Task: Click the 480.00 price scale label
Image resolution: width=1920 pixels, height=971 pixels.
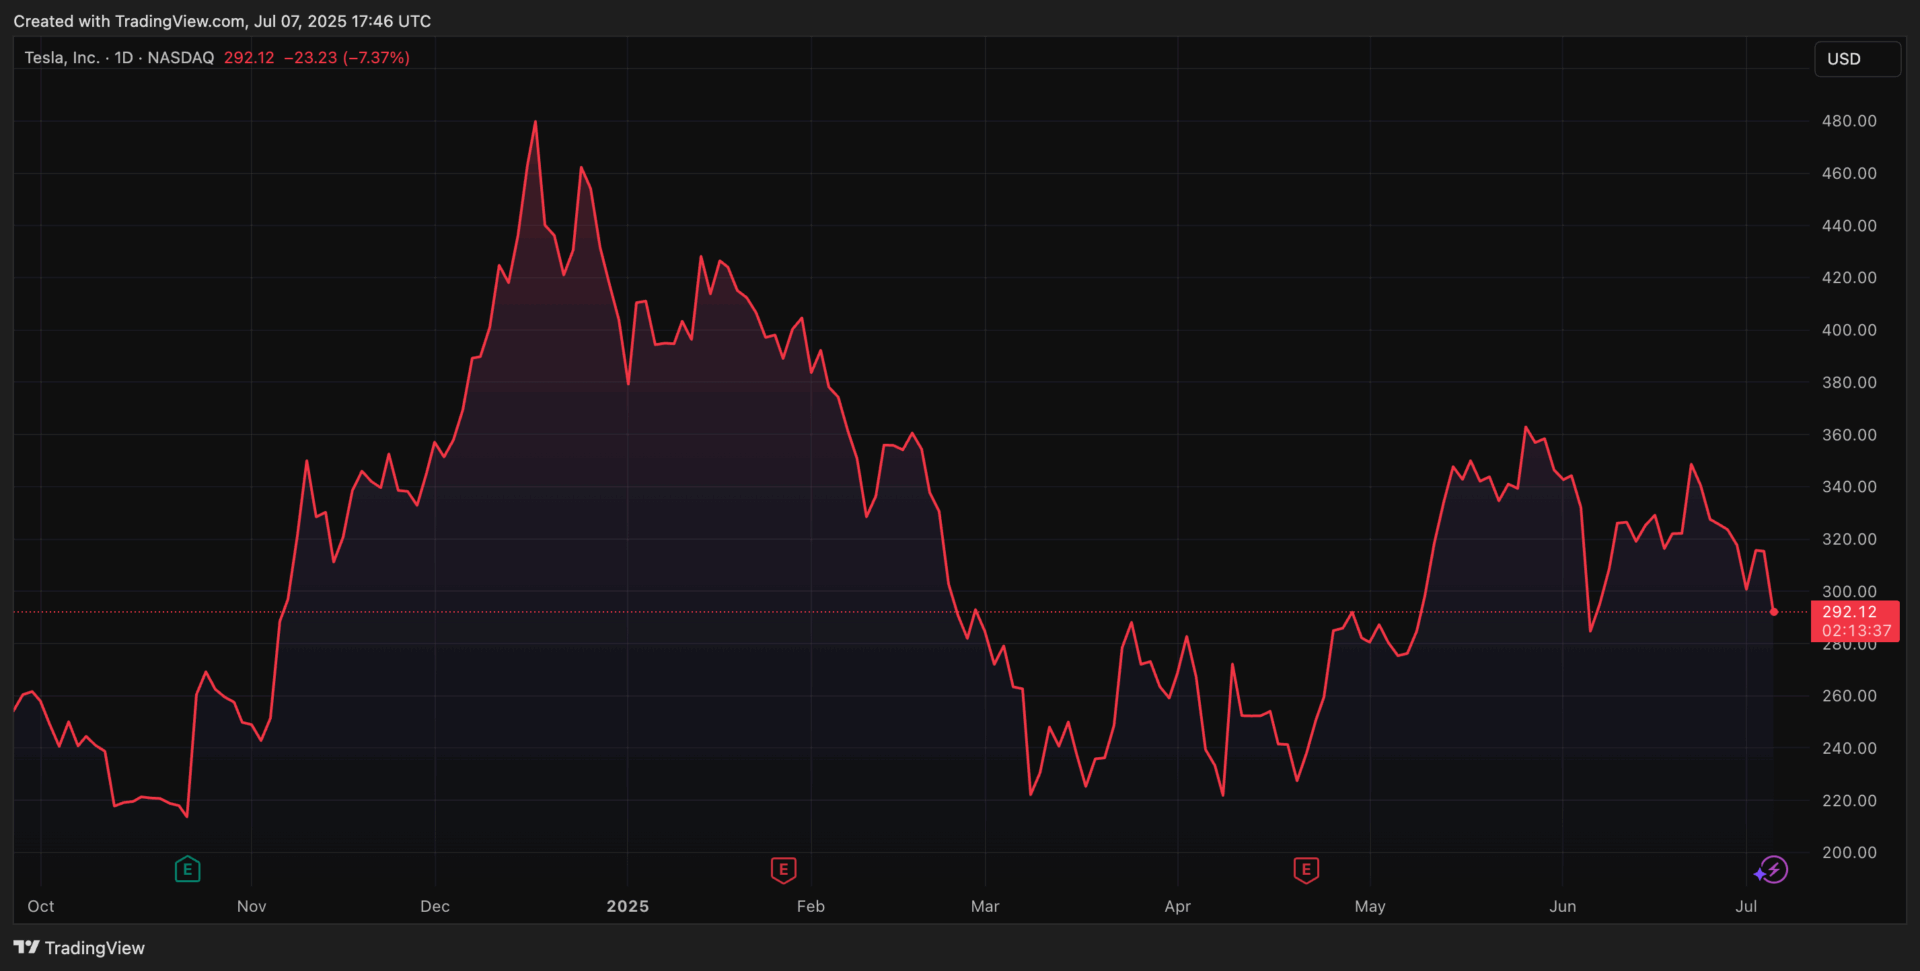Action: point(1848,121)
